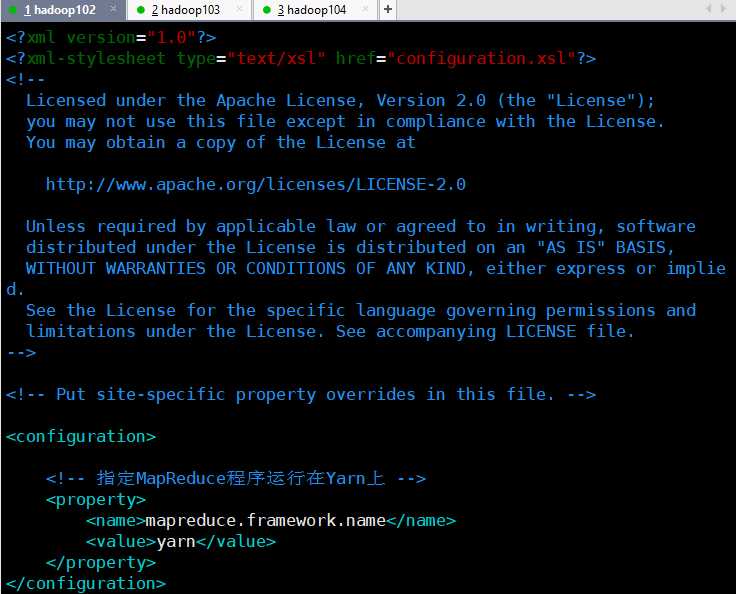This screenshot has width=736, height=594.
Task: Switch to the hadoop102 session tab
Action: point(63,10)
